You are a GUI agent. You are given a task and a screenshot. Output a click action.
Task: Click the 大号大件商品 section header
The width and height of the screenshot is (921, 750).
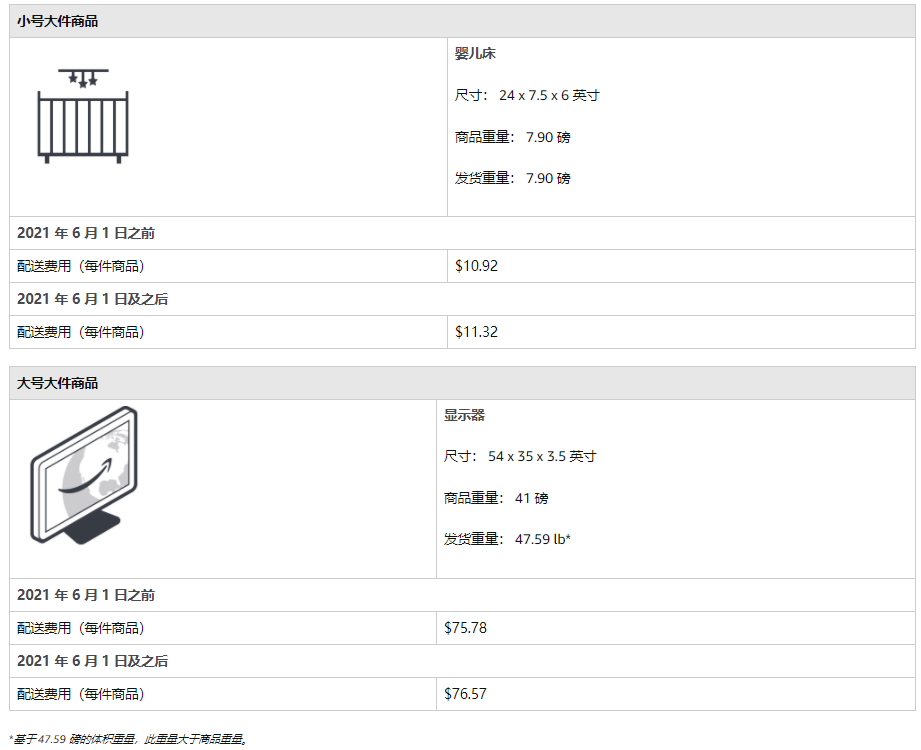tap(58, 383)
